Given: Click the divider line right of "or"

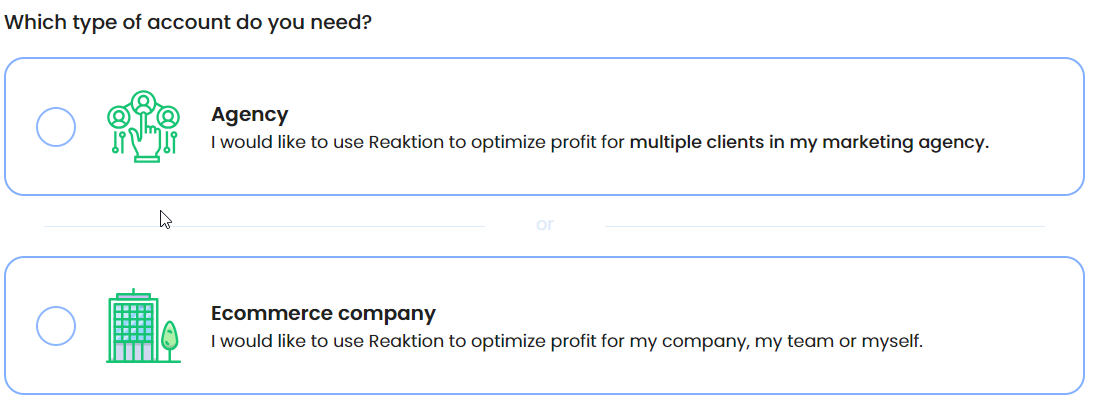Looking at the screenshot, I should pos(824,226).
